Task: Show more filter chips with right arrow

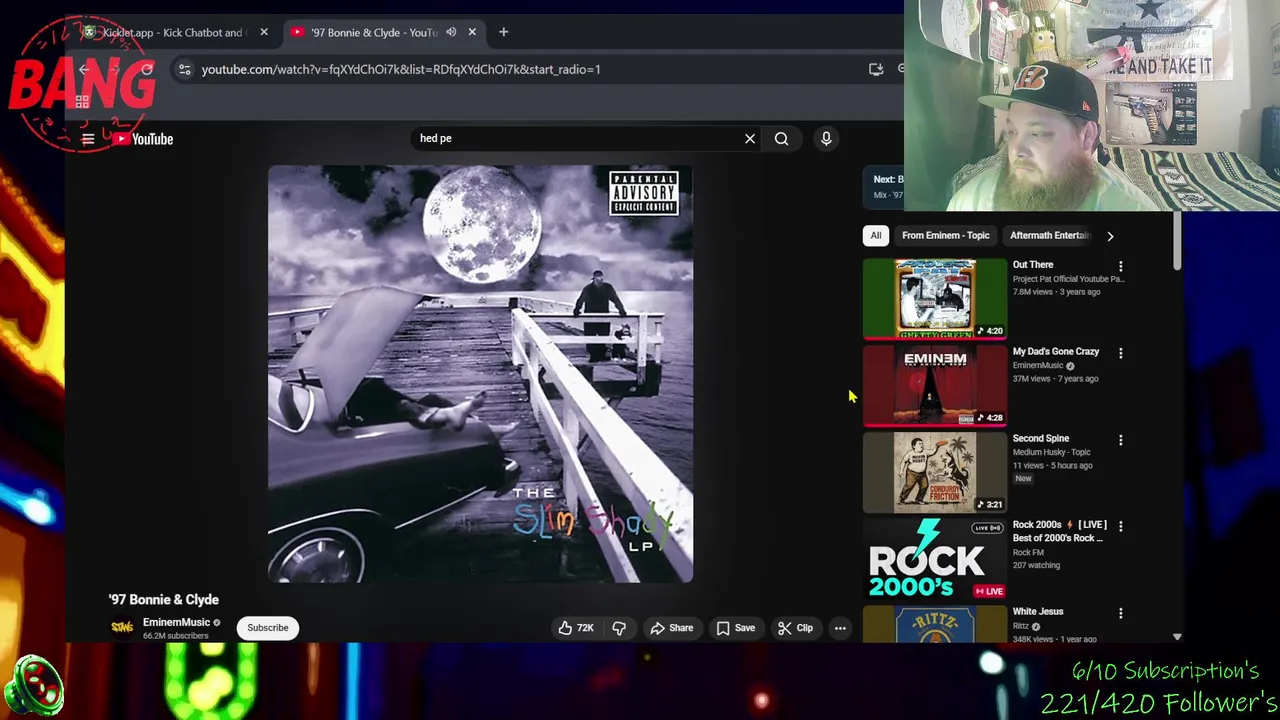Action: click(1110, 236)
